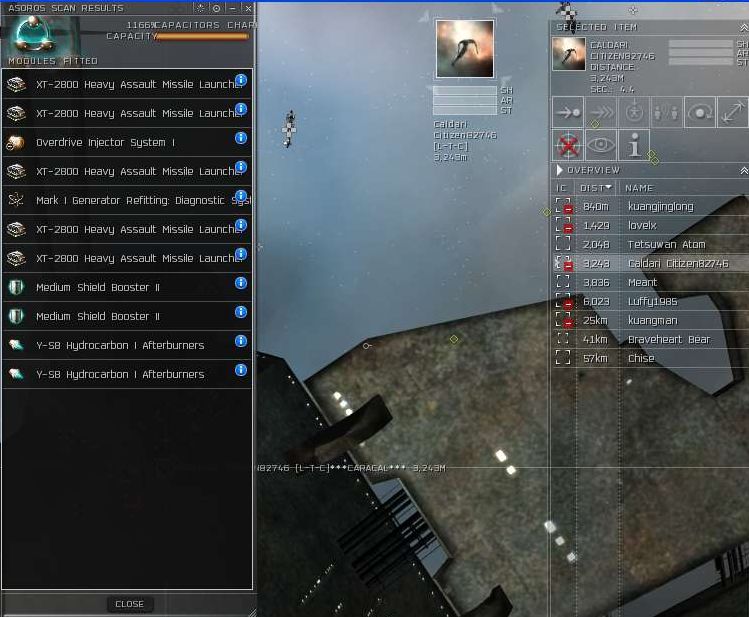Open the Overview triangle dropdown menu
Viewport: 749px width, 617px height.
[x=560, y=171]
